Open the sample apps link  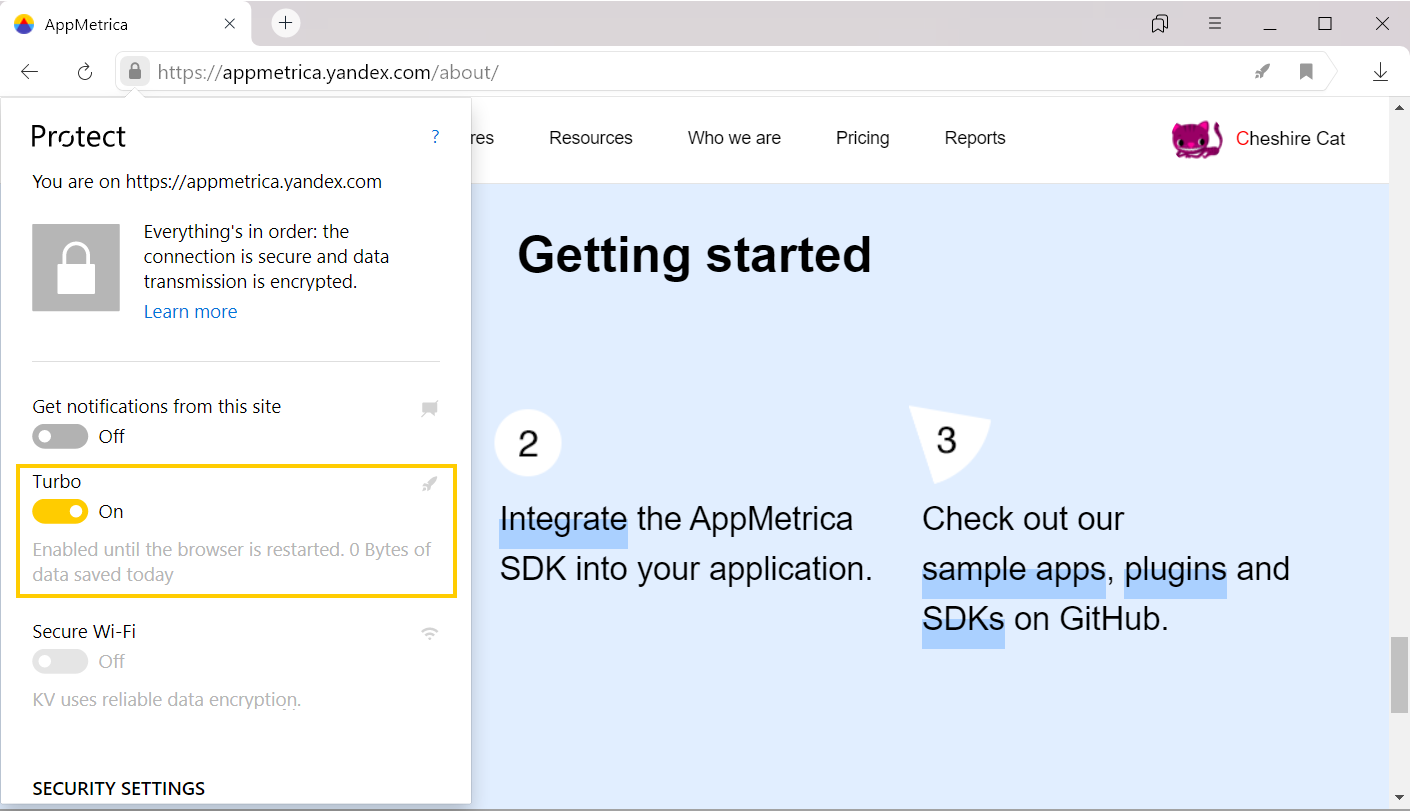[1013, 569]
